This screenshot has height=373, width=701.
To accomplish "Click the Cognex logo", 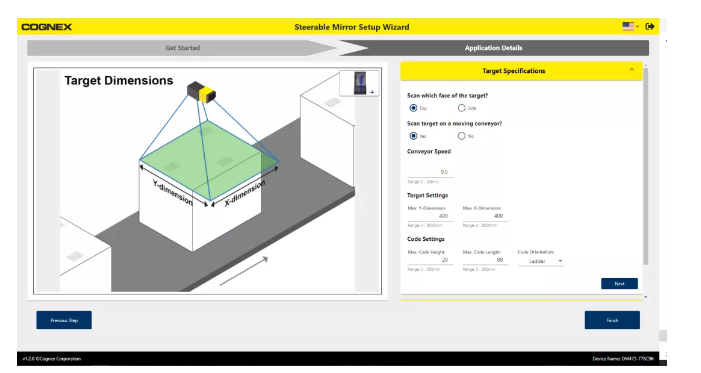I will tap(46, 27).
